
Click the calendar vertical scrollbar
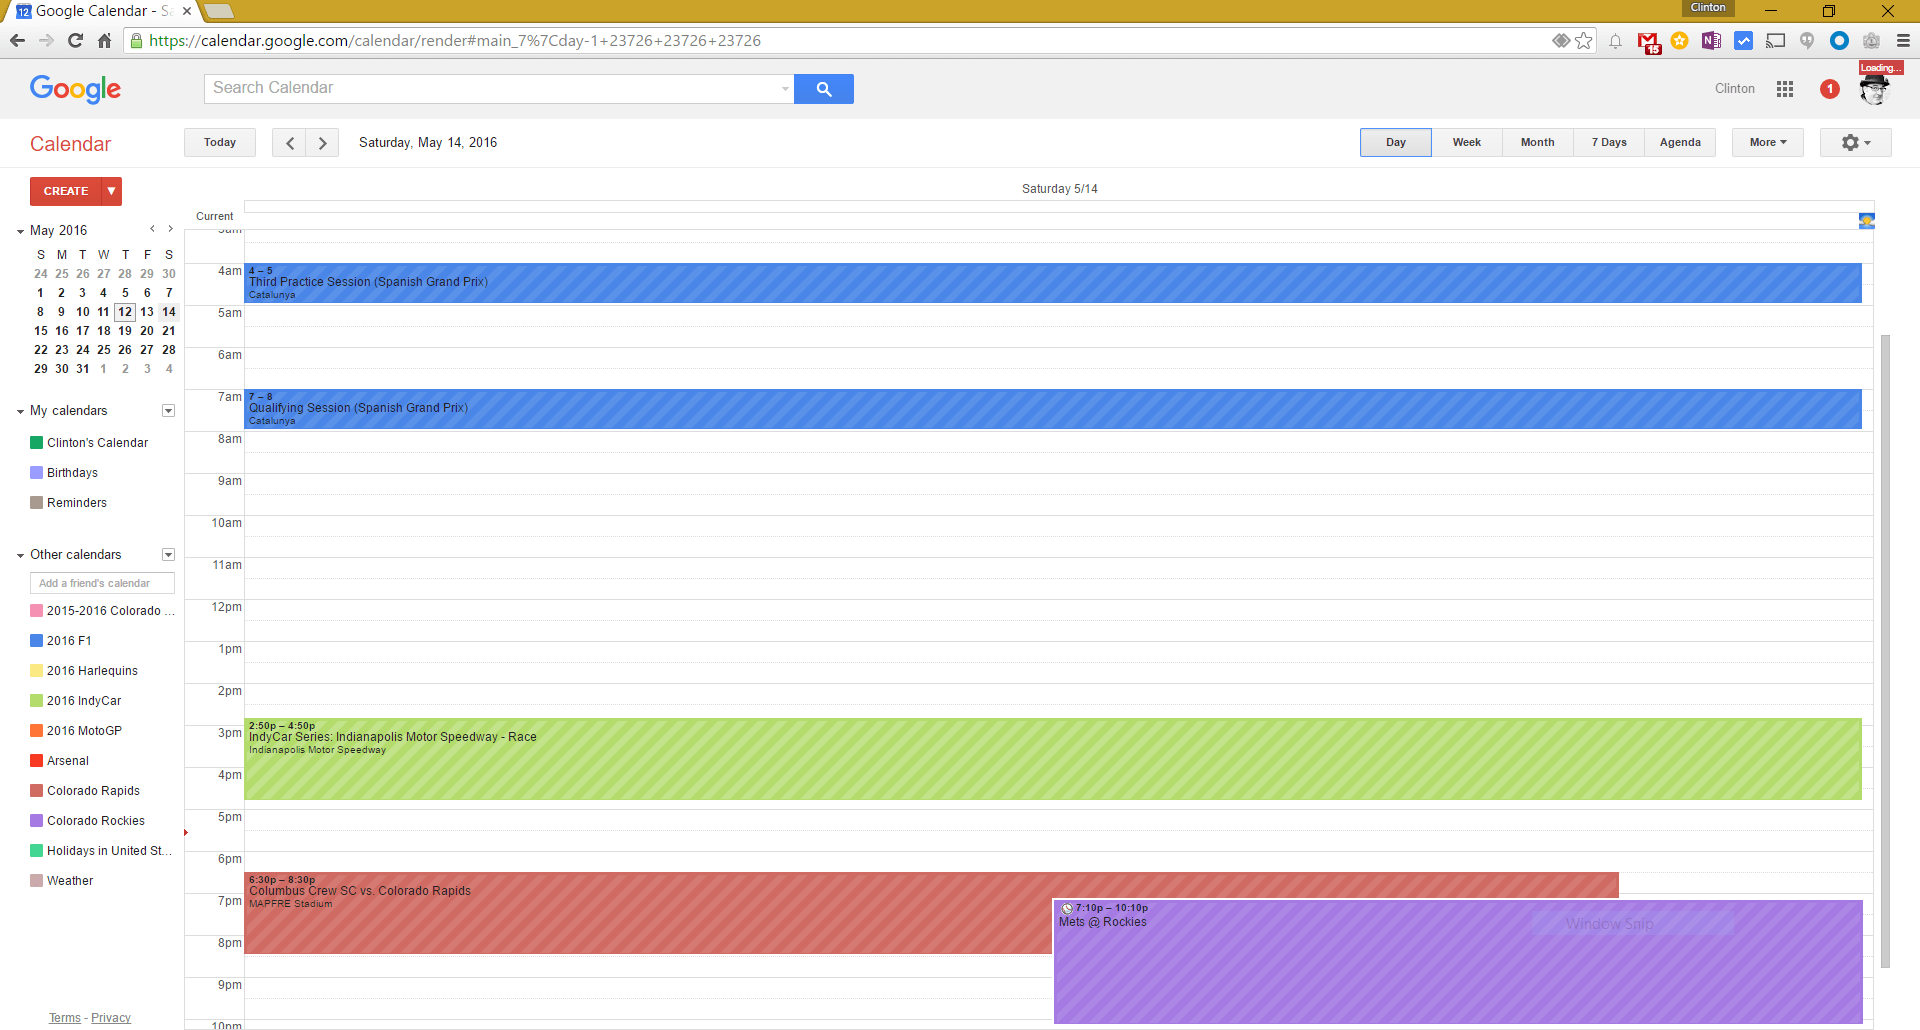[1886, 650]
